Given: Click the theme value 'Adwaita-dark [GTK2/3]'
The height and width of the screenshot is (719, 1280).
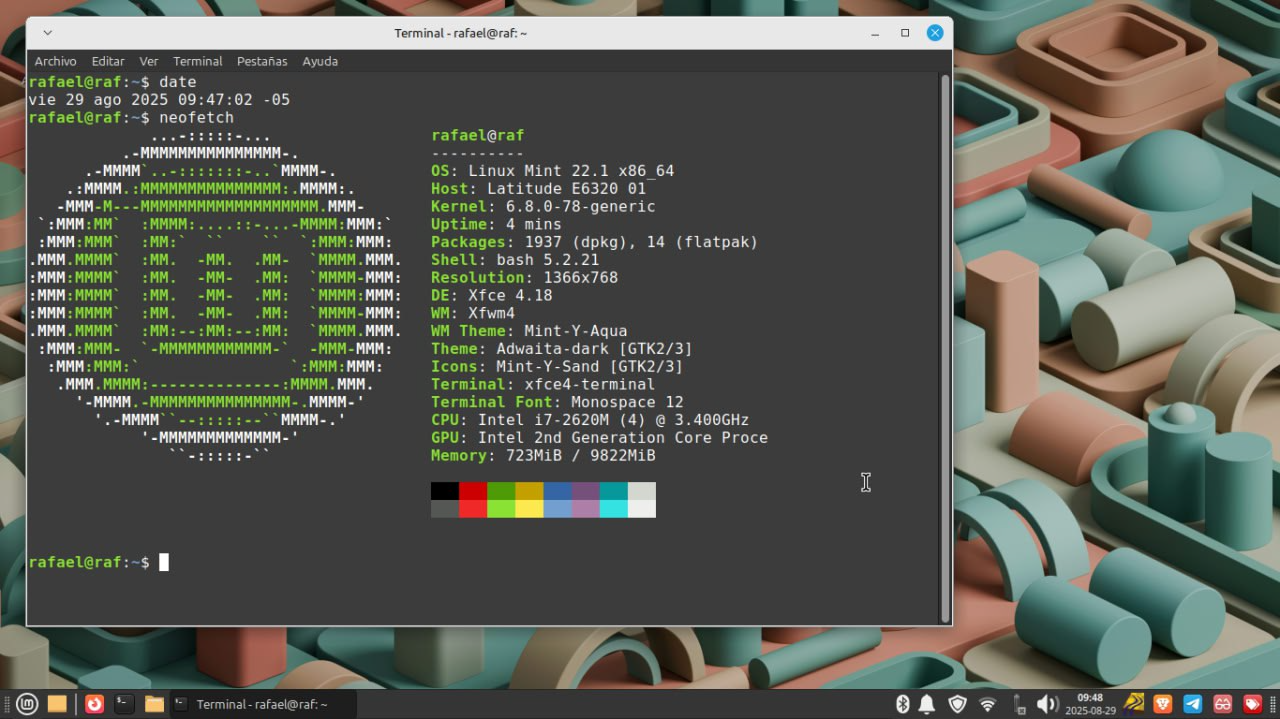Looking at the screenshot, I should pos(594,349).
